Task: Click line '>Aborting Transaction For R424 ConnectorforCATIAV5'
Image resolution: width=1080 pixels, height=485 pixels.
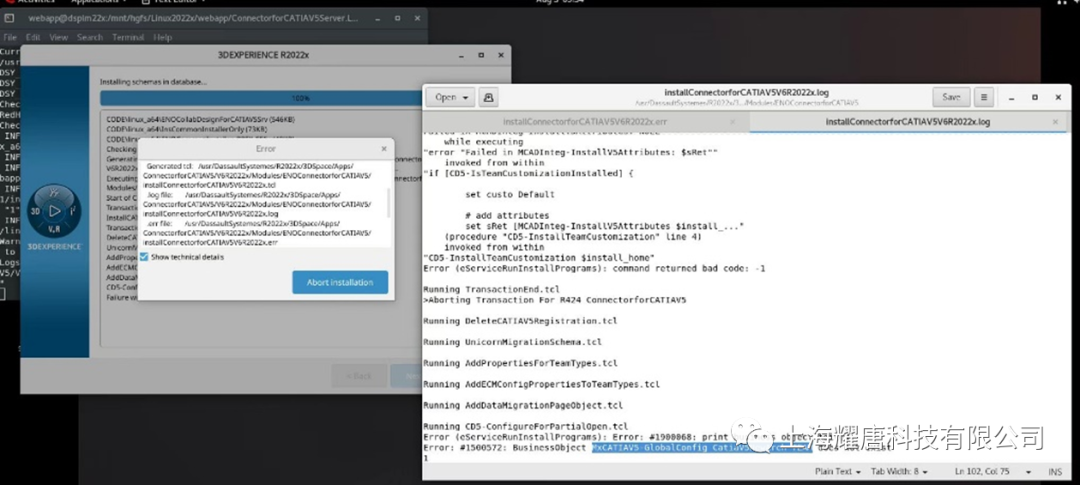Action: 554,300
